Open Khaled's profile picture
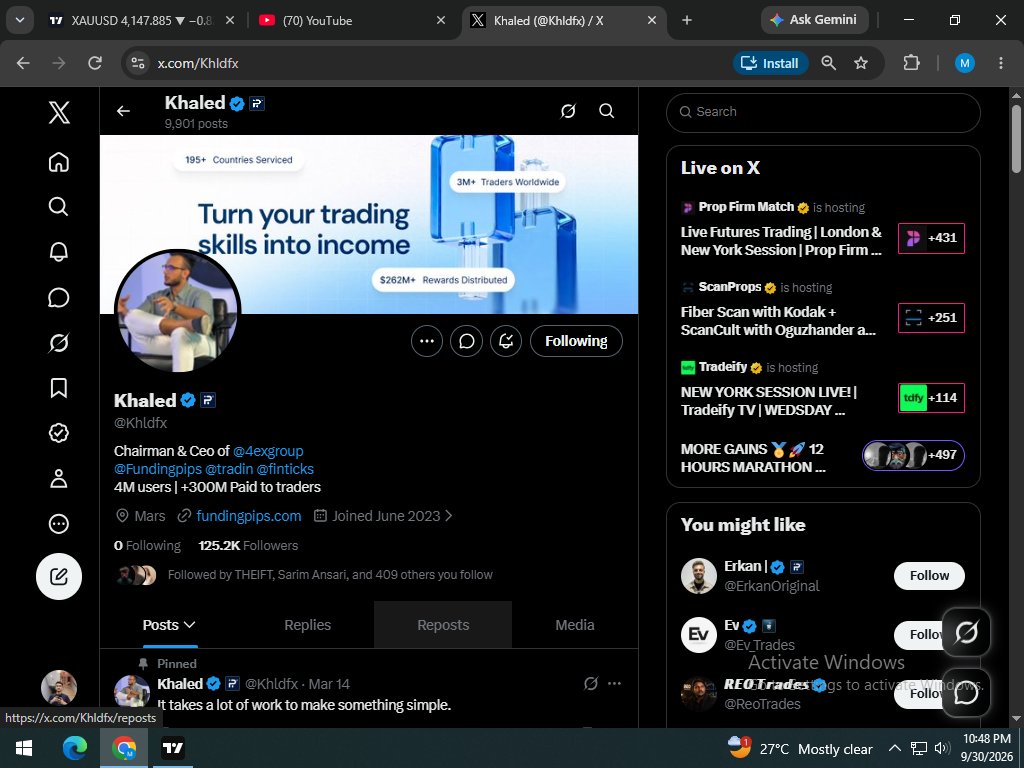The image size is (1024, 768). [x=177, y=311]
